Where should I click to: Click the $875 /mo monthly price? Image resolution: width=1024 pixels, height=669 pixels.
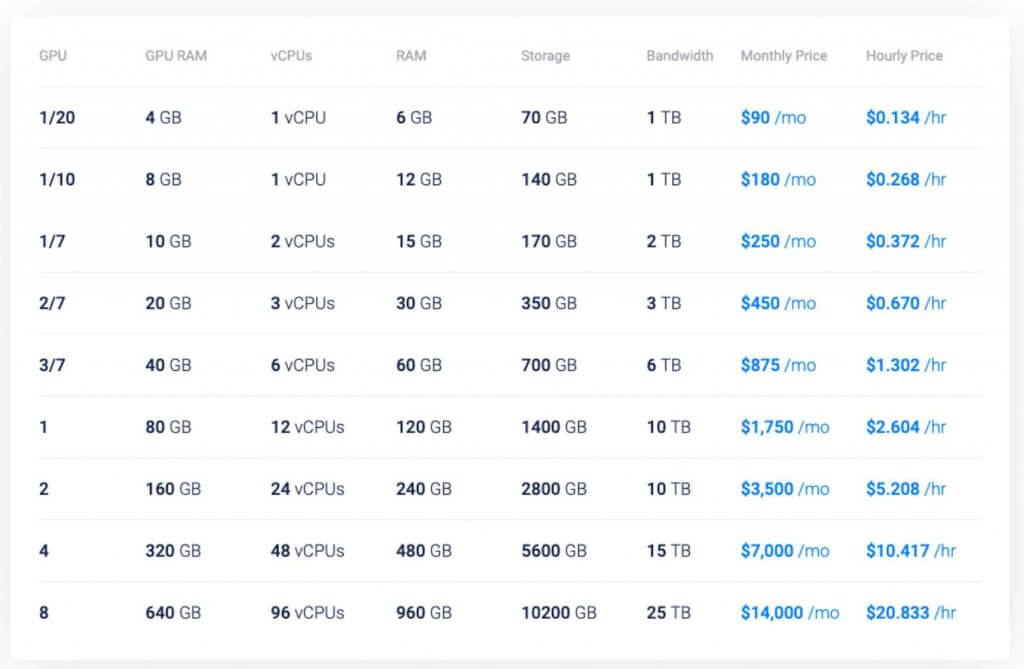click(x=778, y=366)
